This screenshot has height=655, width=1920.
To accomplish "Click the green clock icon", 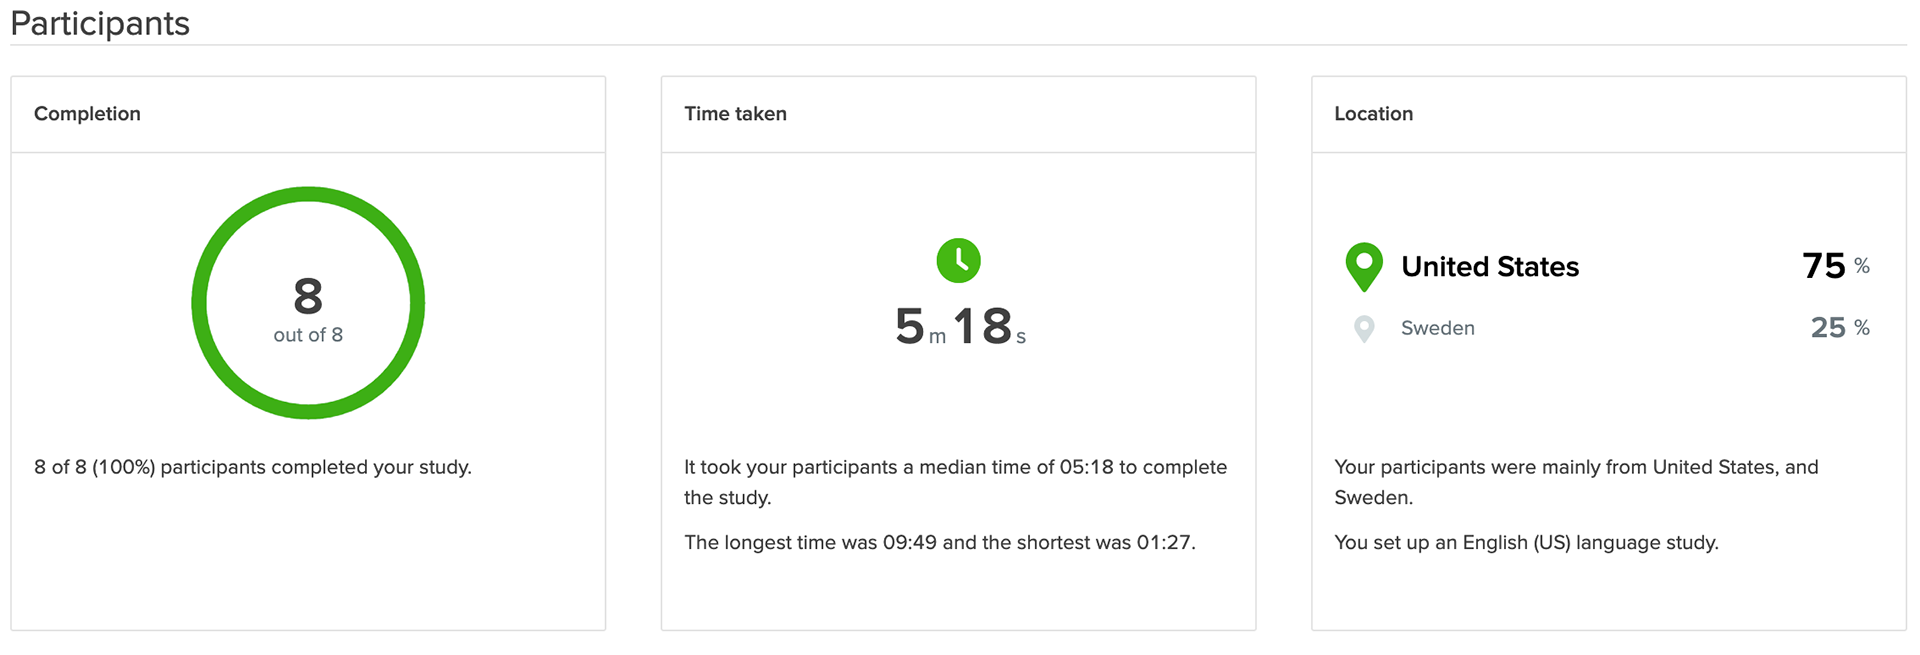I will point(958,261).
